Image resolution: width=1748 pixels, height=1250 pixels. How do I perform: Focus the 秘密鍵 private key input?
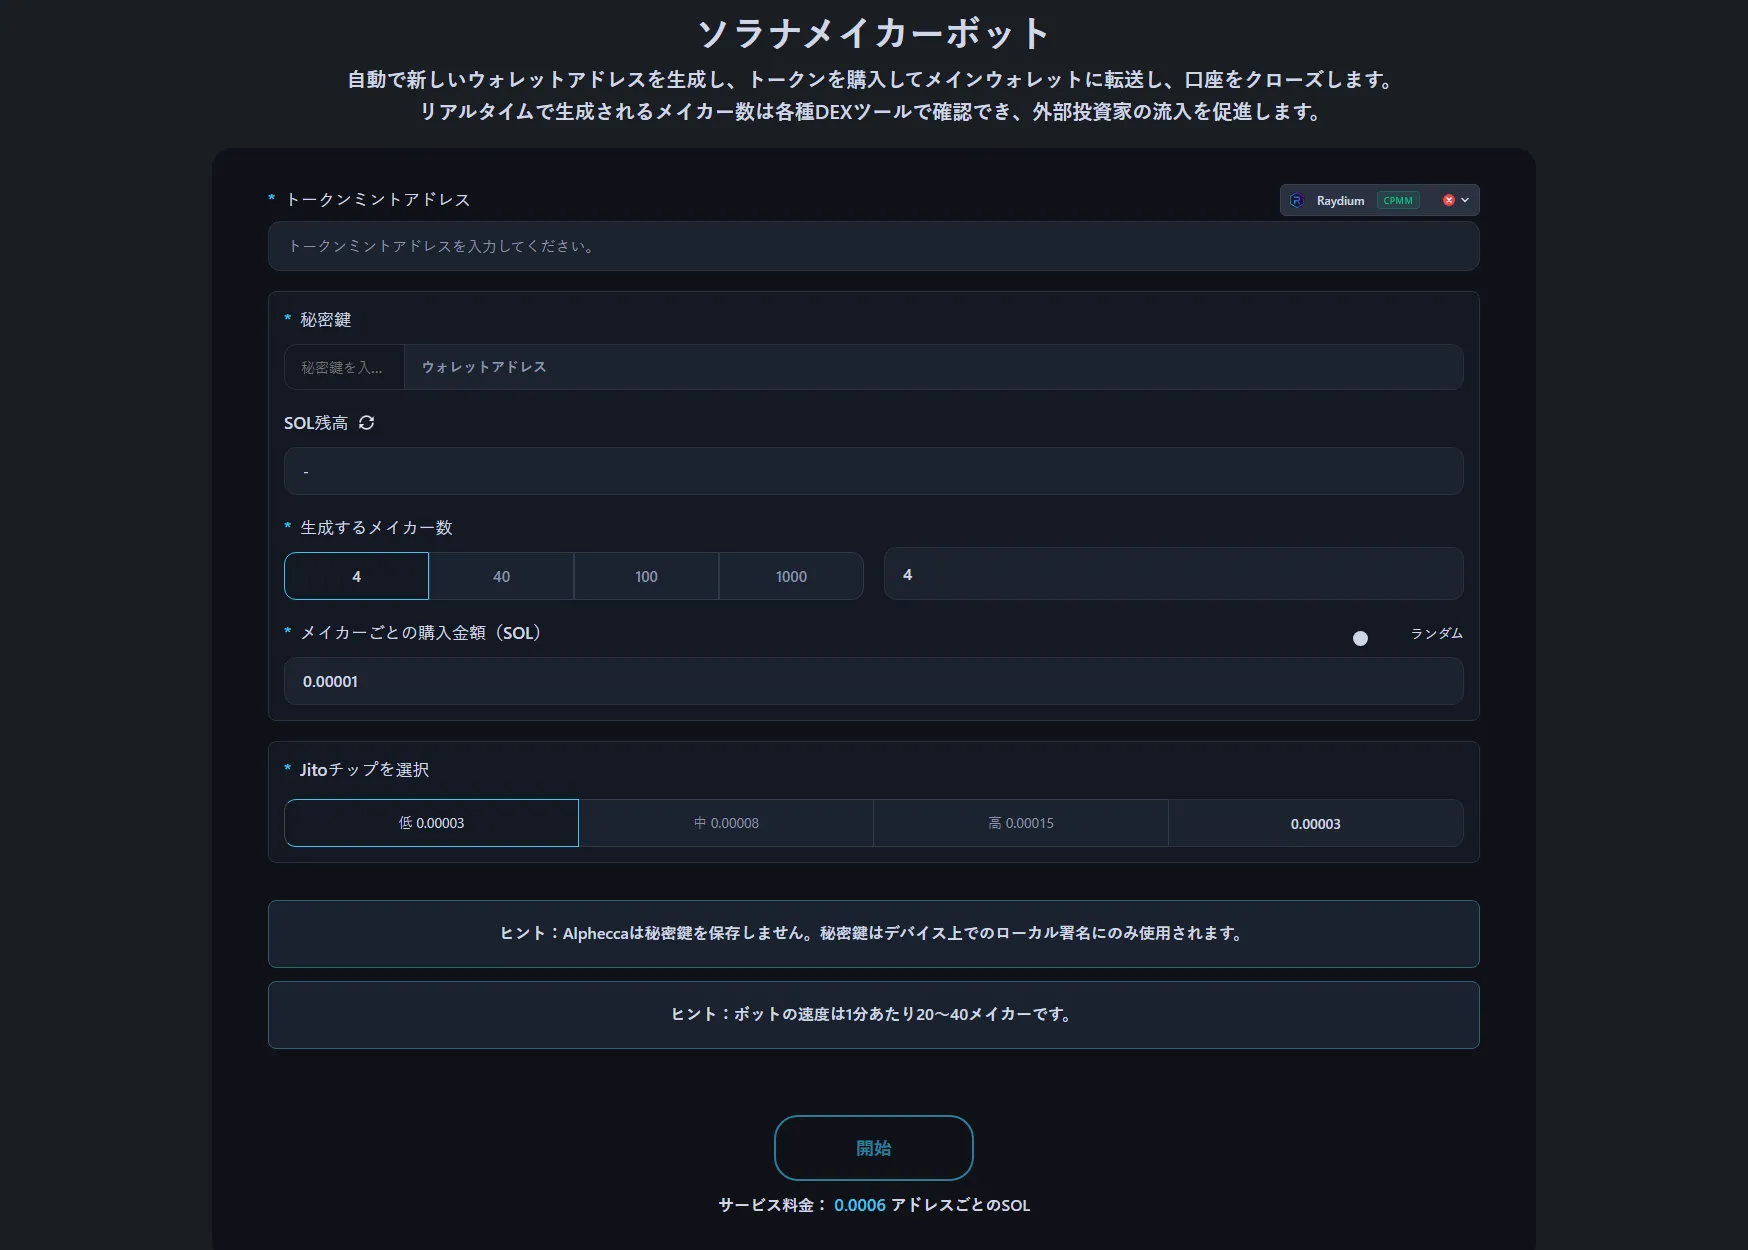pos(344,367)
